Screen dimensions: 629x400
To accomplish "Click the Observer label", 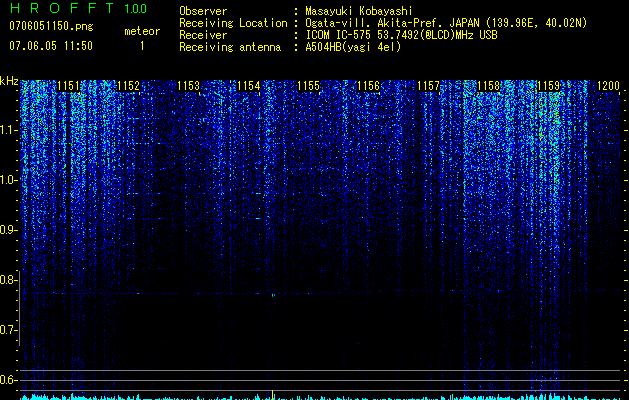I will (x=203, y=11).
